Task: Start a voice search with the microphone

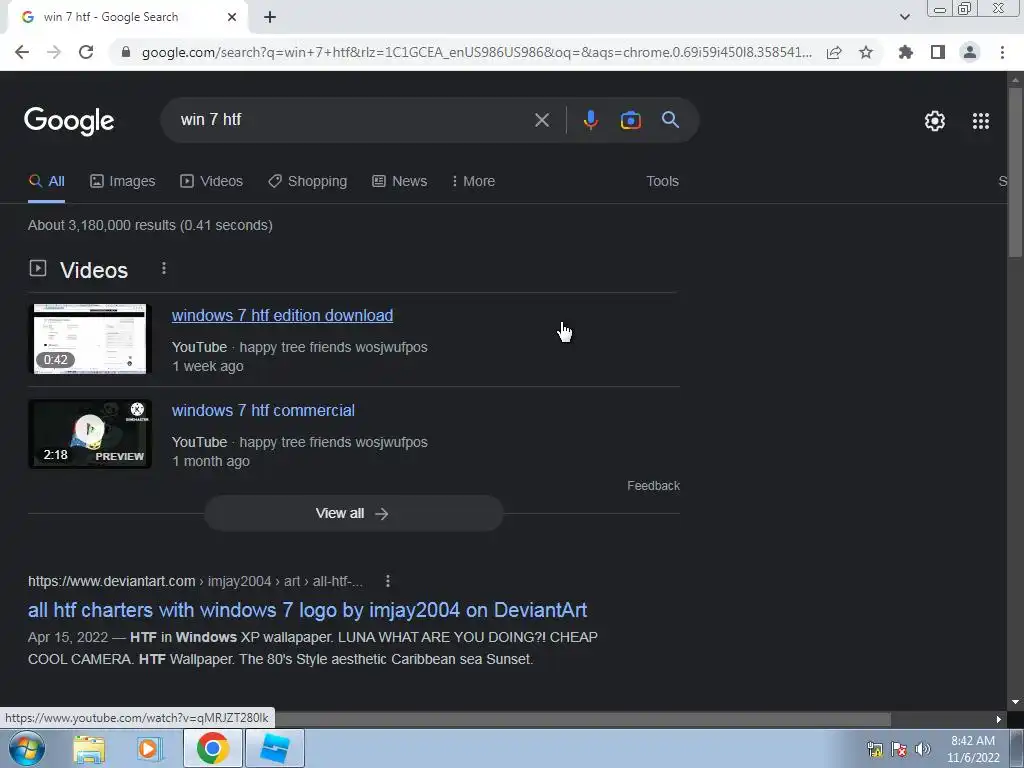Action: pos(590,120)
